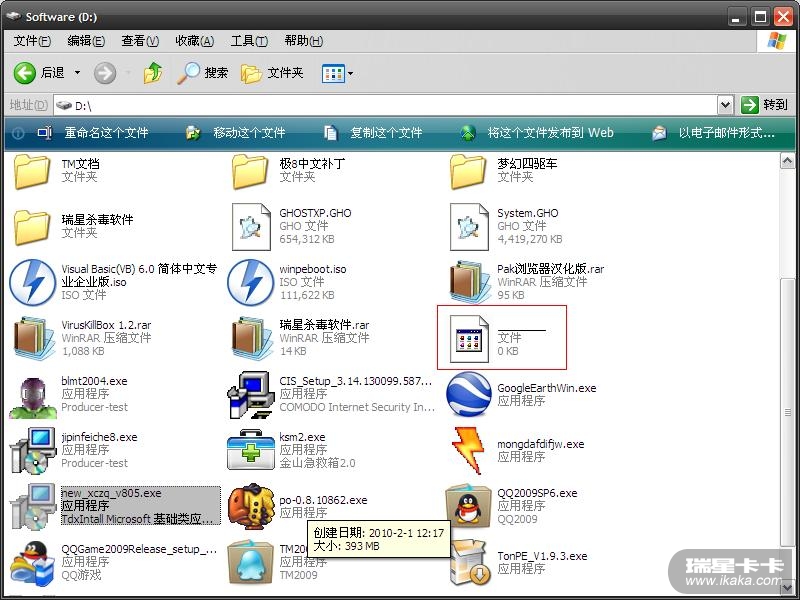The image size is (800, 600).
Task: Click the GHOSTXP.GHO file name text
Action: pos(315,213)
